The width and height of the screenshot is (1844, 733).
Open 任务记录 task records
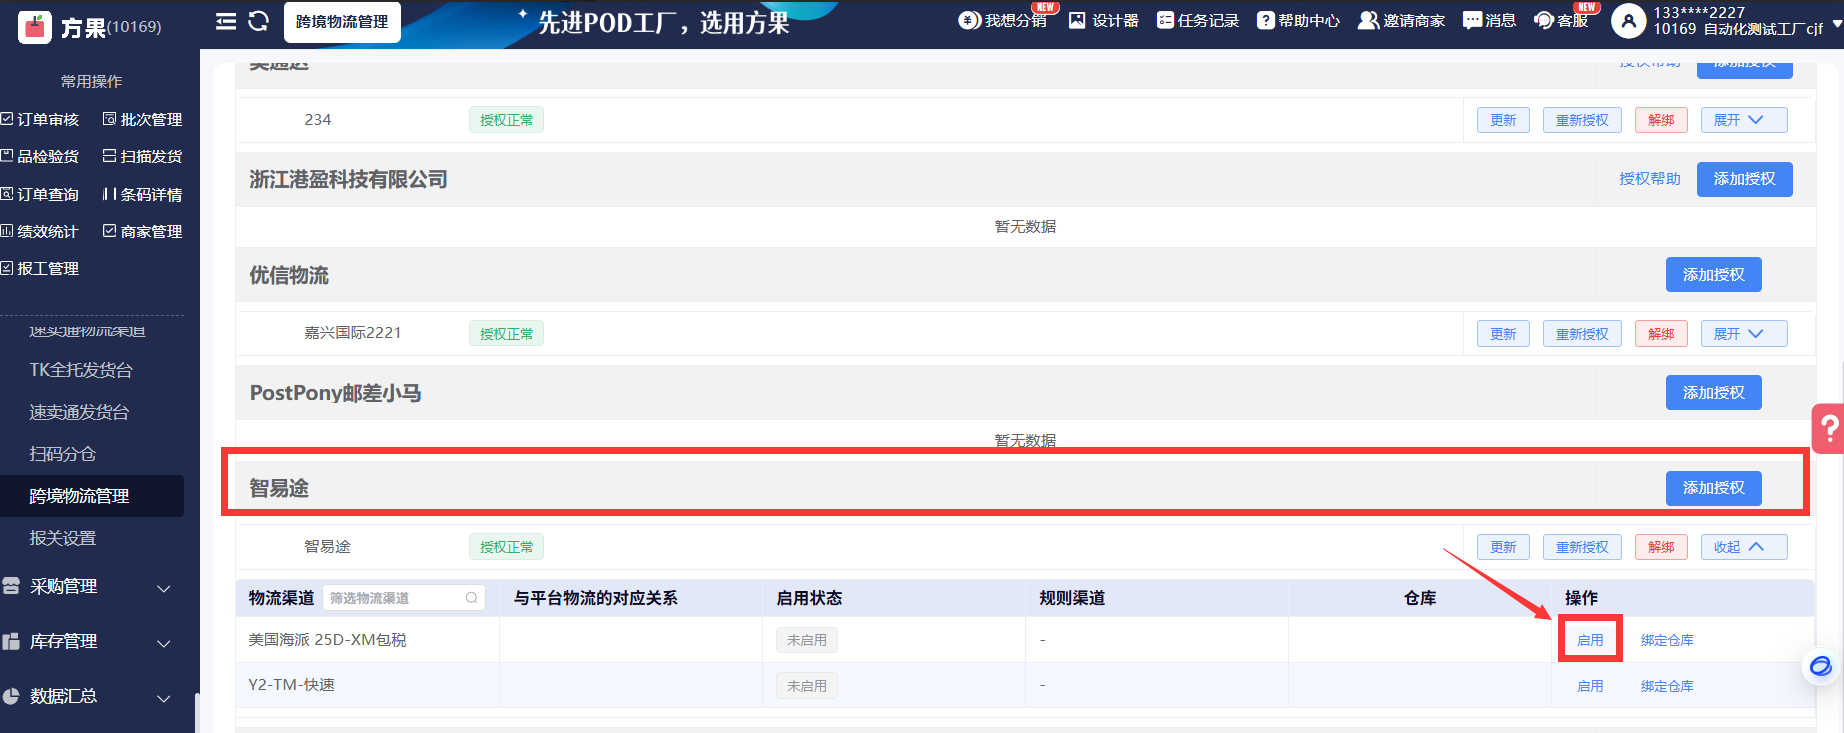click(1198, 20)
